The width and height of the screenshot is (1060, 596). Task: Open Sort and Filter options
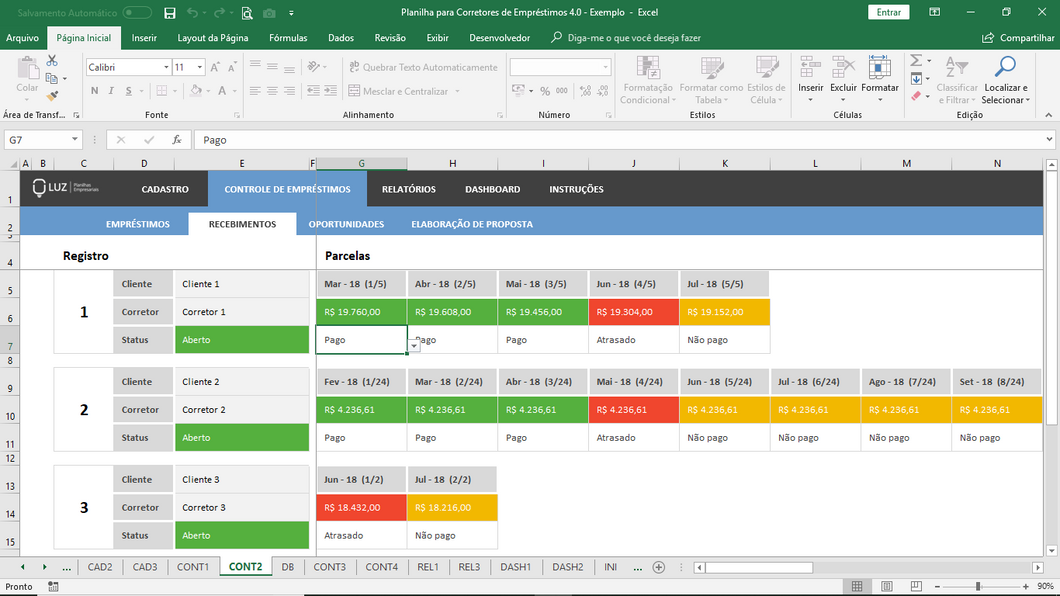pos(957,80)
